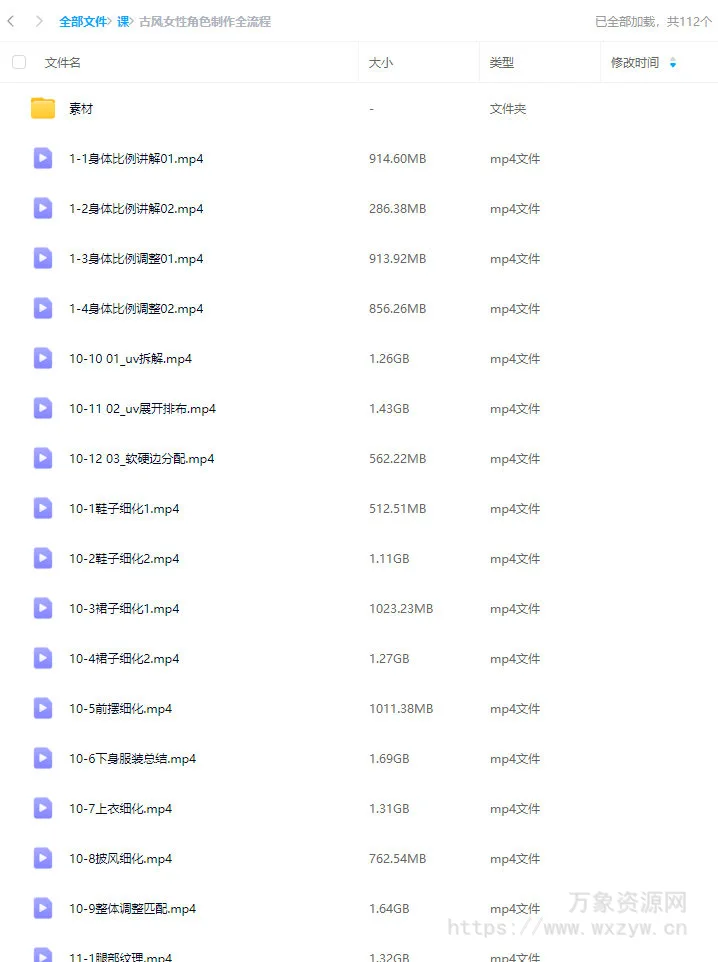
Task: Toggle the 修改时间 sort arrows
Action: (x=673, y=63)
